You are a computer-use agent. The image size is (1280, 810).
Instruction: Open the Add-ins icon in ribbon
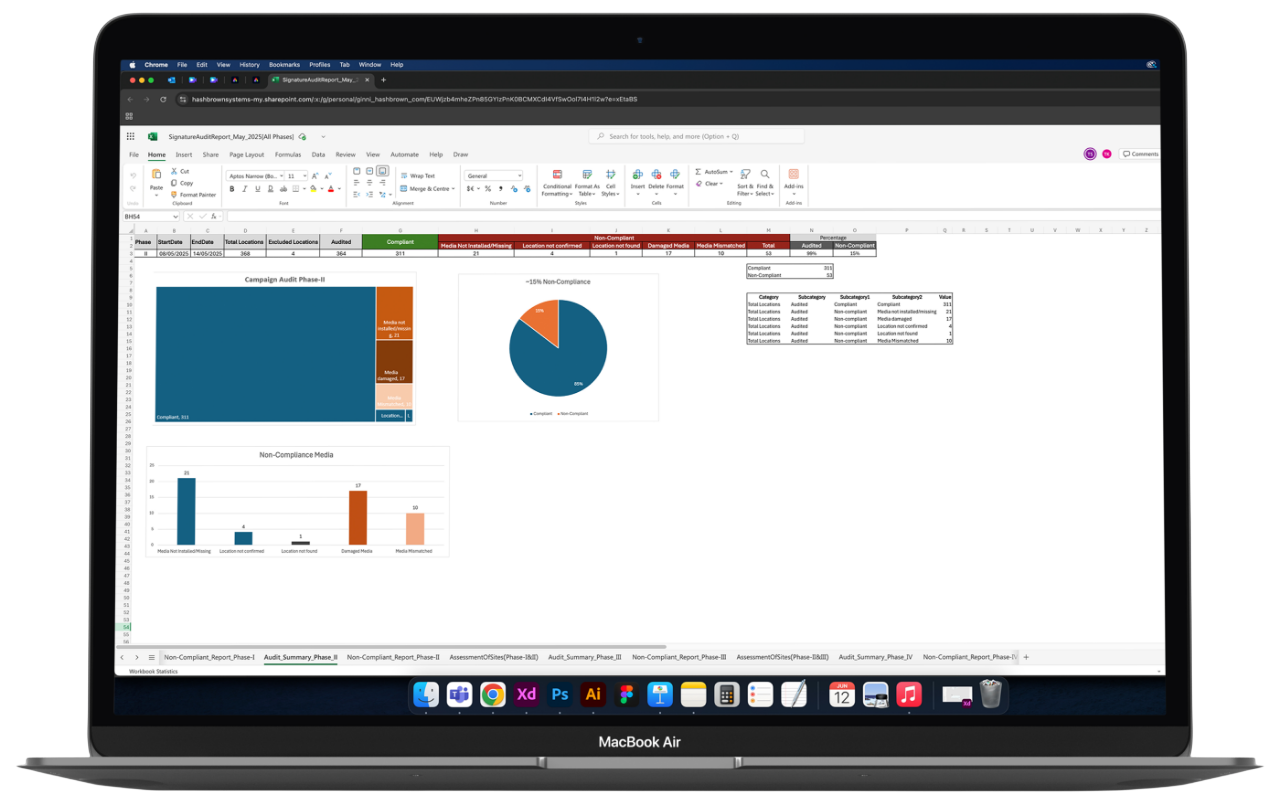point(793,175)
